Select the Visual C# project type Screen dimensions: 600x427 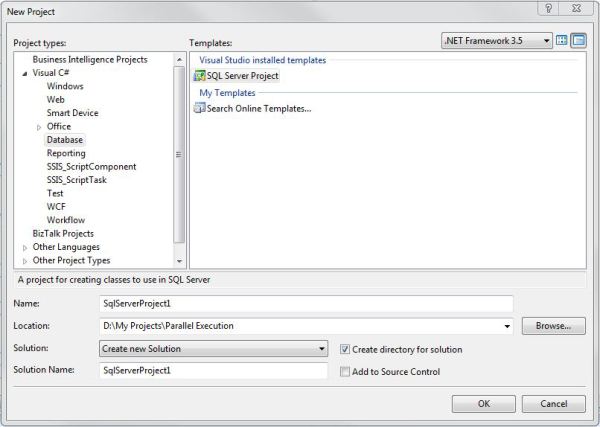pyautogui.click(x=51, y=73)
